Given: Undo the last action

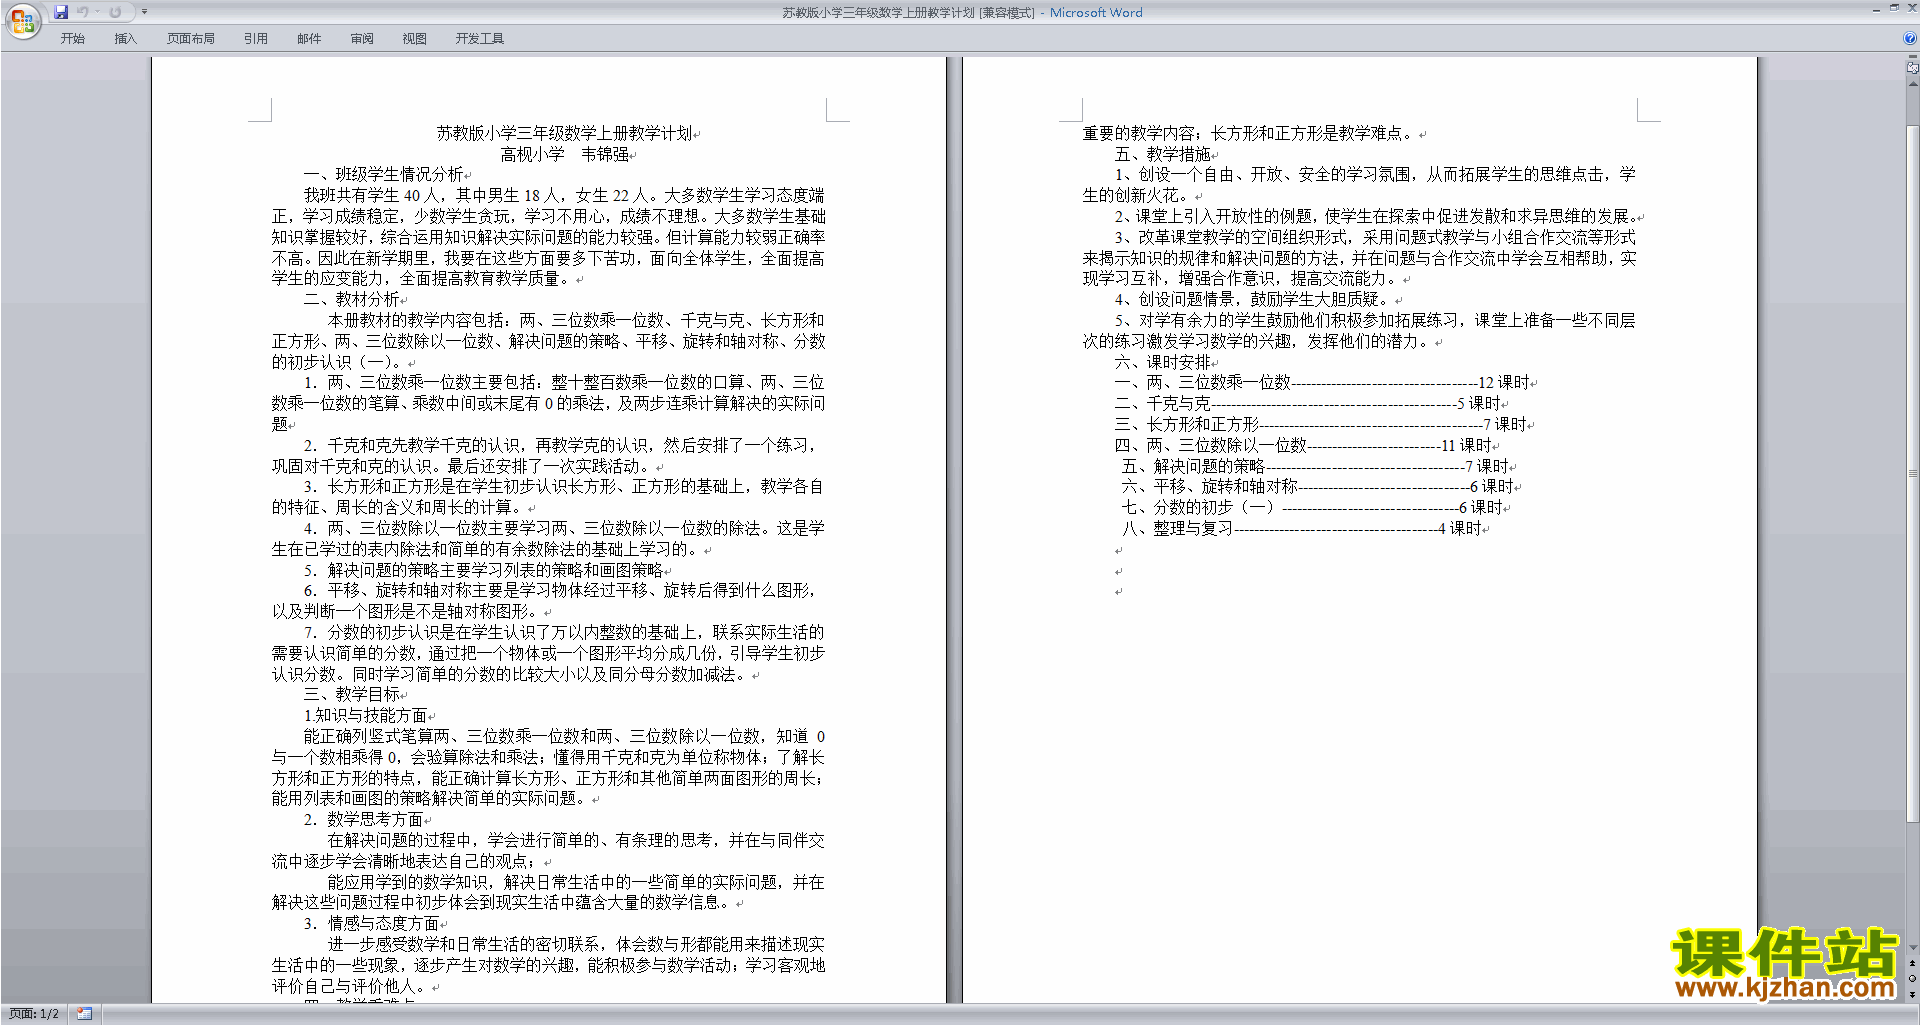Looking at the screenshot, I should point(83,12).
